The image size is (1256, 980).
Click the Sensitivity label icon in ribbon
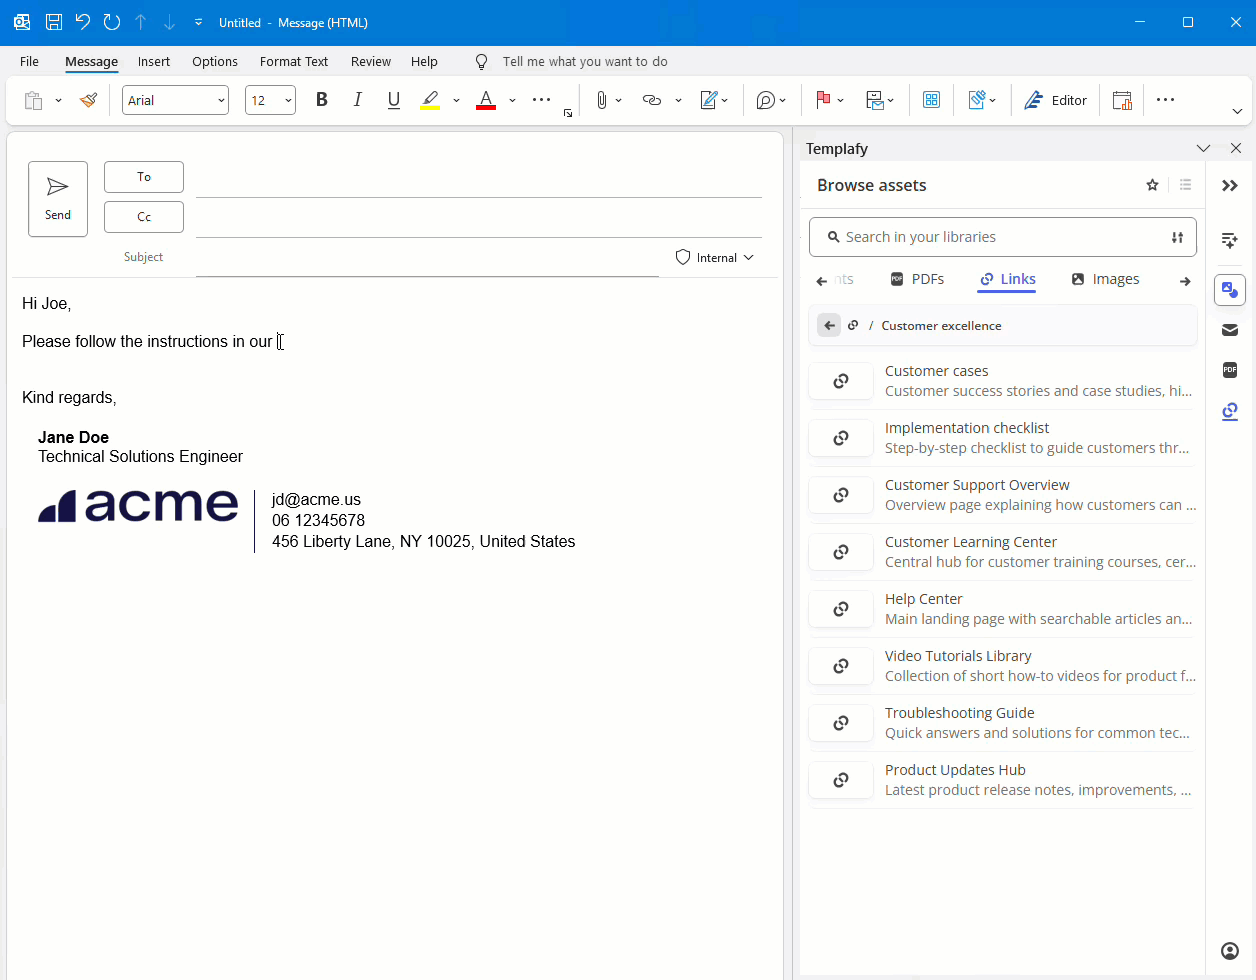[977, 100]
